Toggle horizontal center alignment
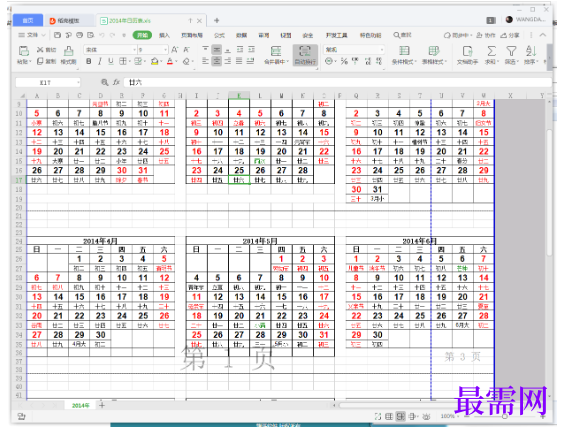Screen dimensions: 566x432 click(x=216, y=61)
